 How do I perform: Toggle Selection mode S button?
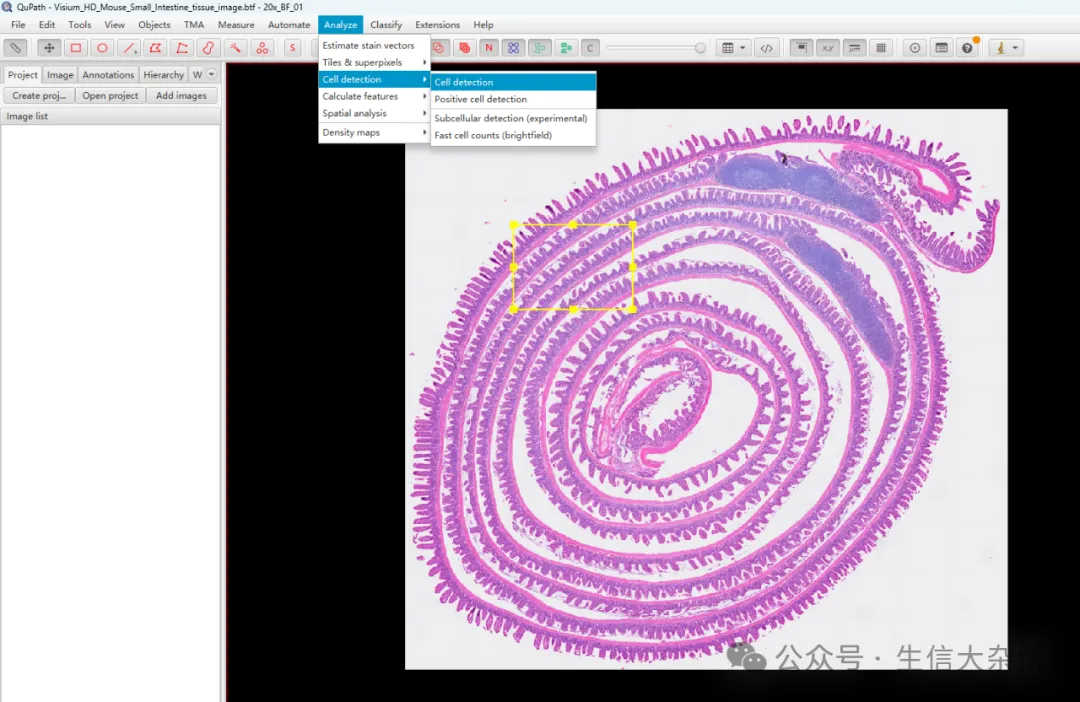(293, 48)
